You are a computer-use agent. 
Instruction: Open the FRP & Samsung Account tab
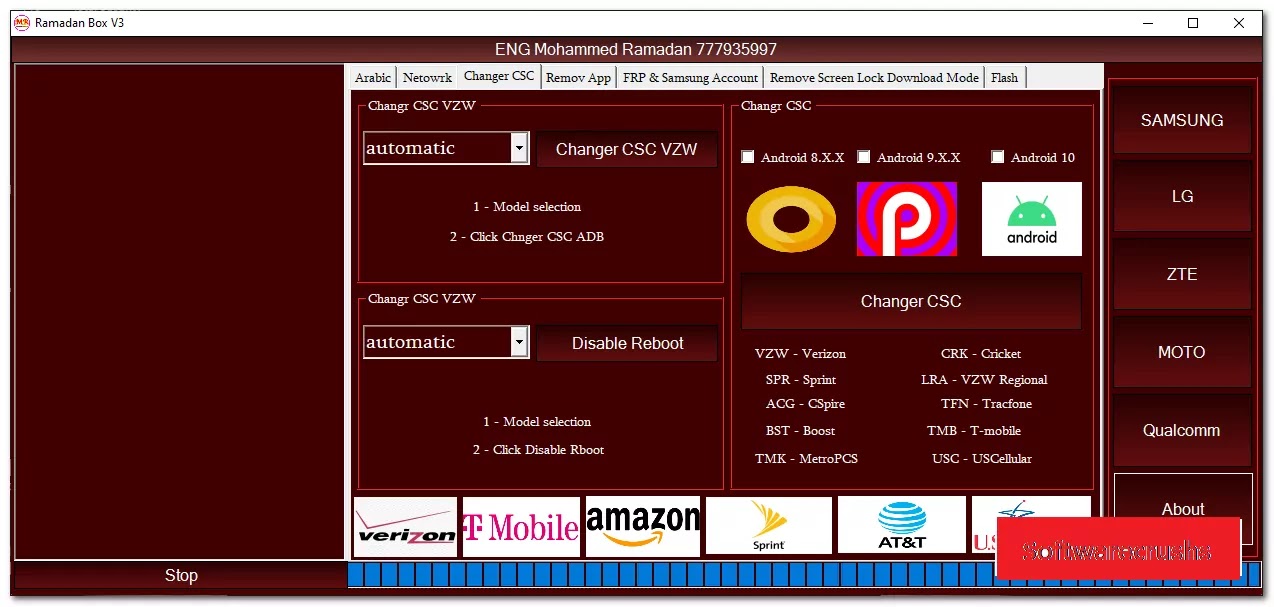point(690,77)
